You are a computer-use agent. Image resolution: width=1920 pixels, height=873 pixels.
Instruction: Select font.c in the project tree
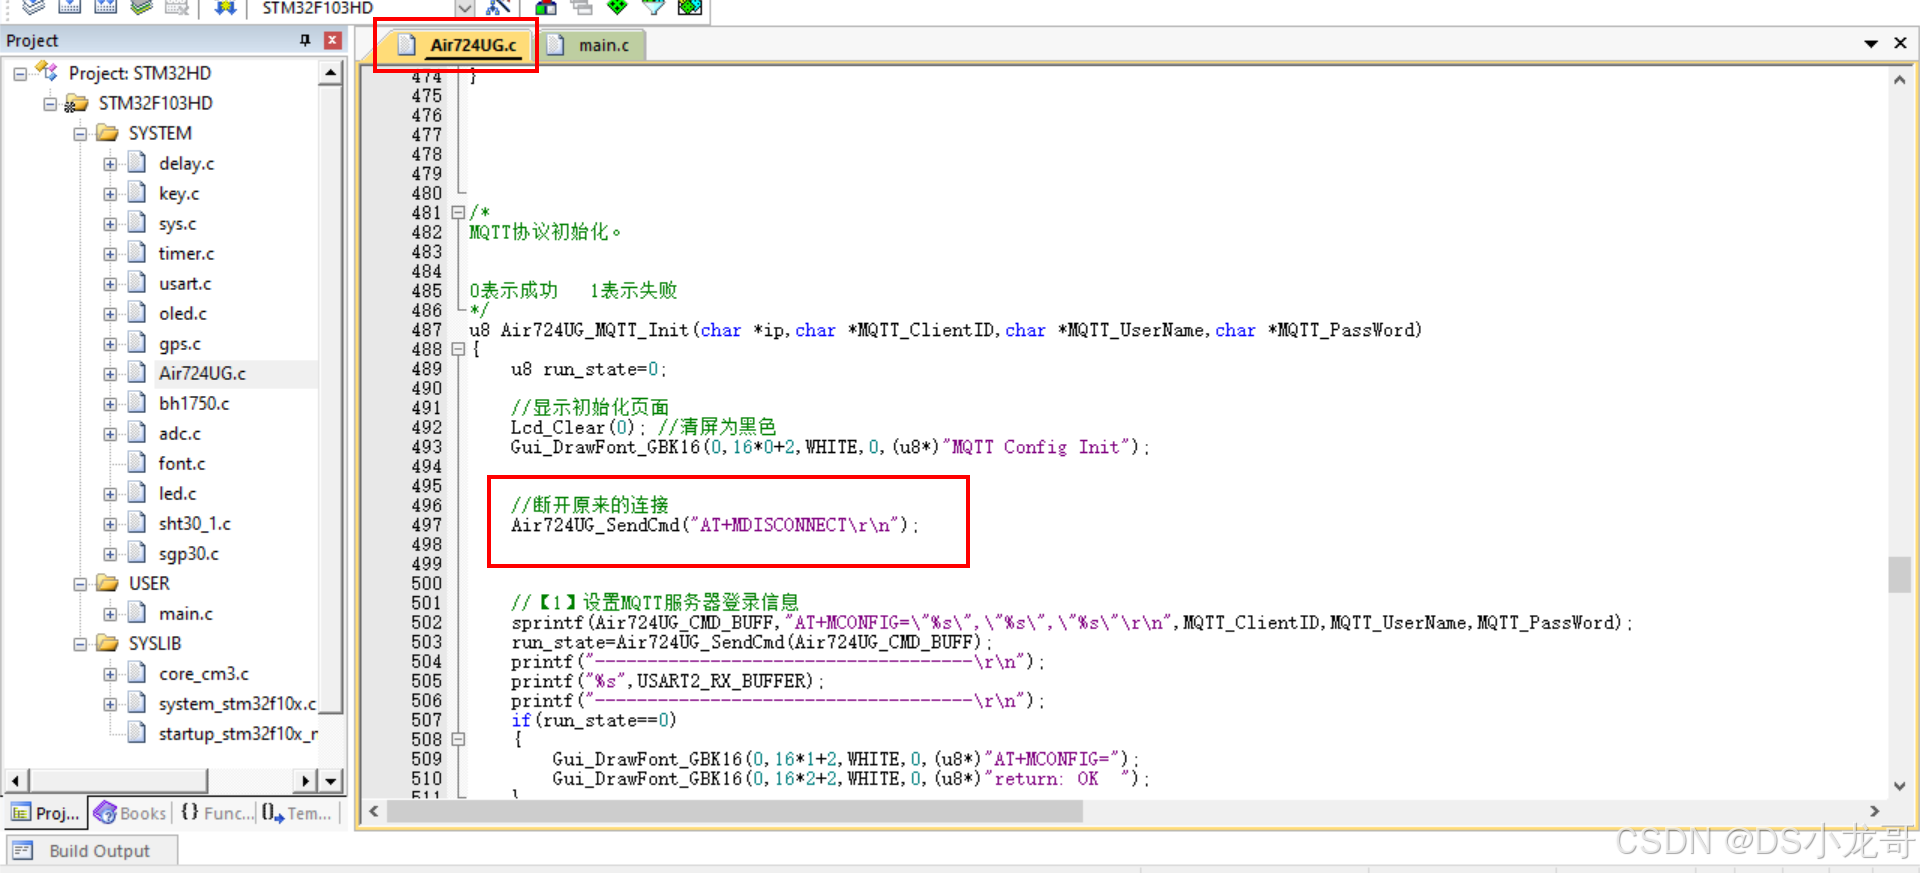pyautogui.click(x=182, y=464)
